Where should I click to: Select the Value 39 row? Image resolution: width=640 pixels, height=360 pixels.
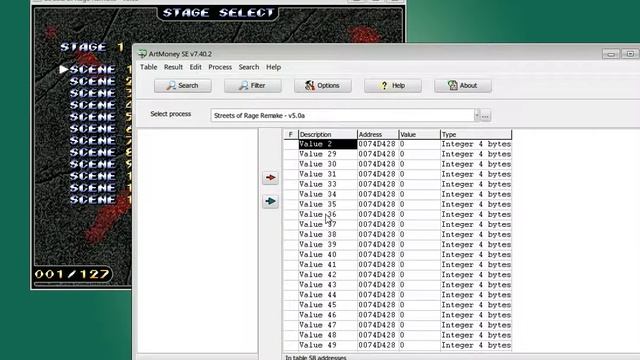pos(398,244)
